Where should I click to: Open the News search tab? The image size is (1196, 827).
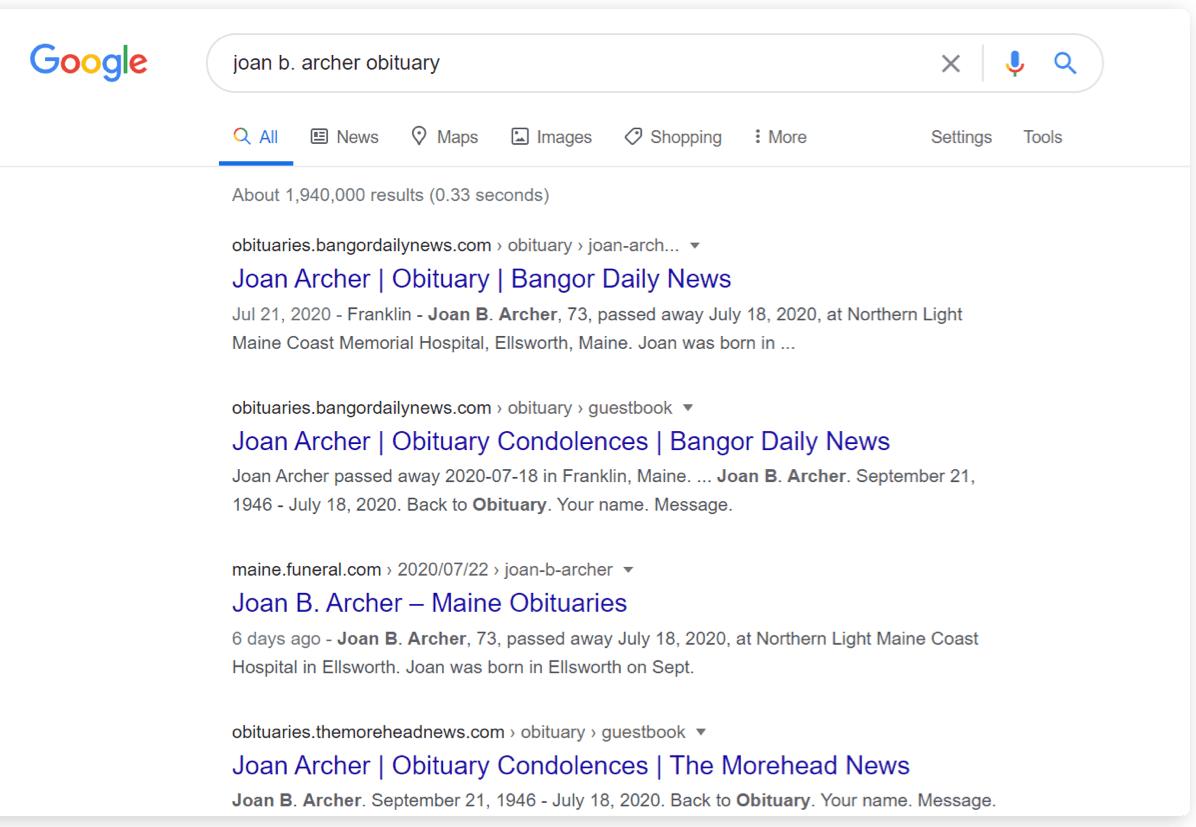click(x=345, y=137)
